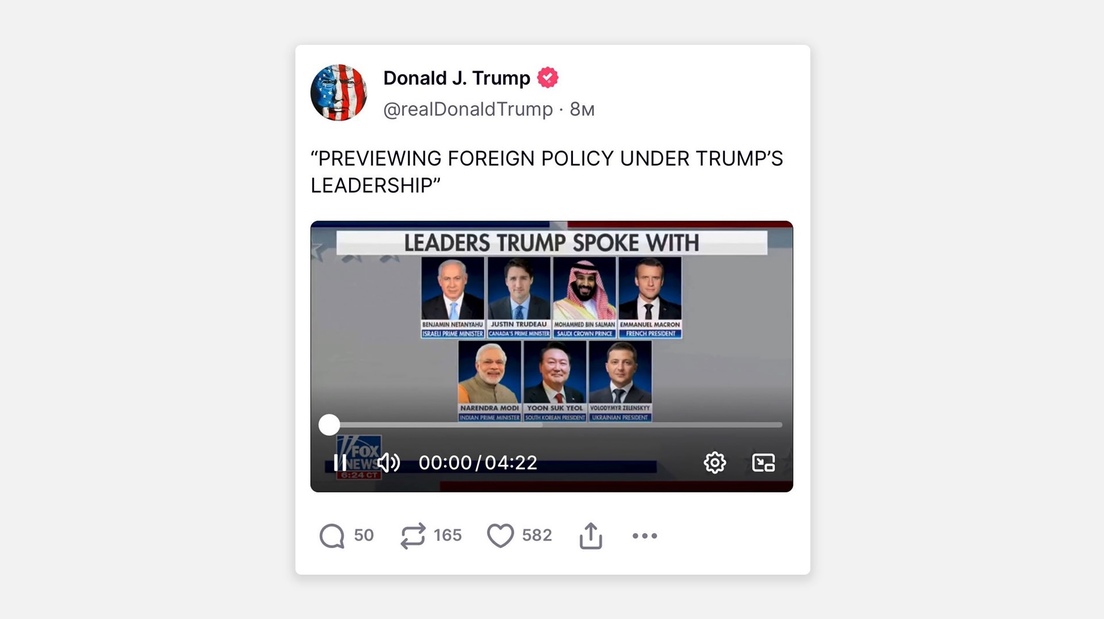
Task: Toggle picture-in-picture mode icon
Action: [763, 463]
